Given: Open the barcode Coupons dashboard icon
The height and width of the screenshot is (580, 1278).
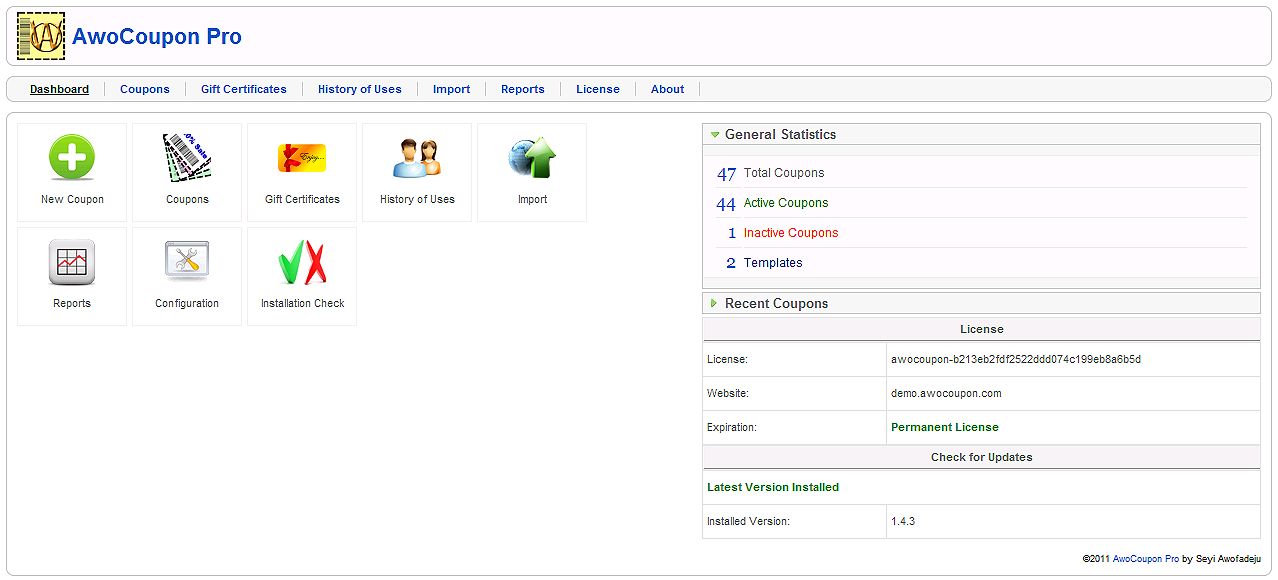Looking at the screenshot, I should coord(187,158).
